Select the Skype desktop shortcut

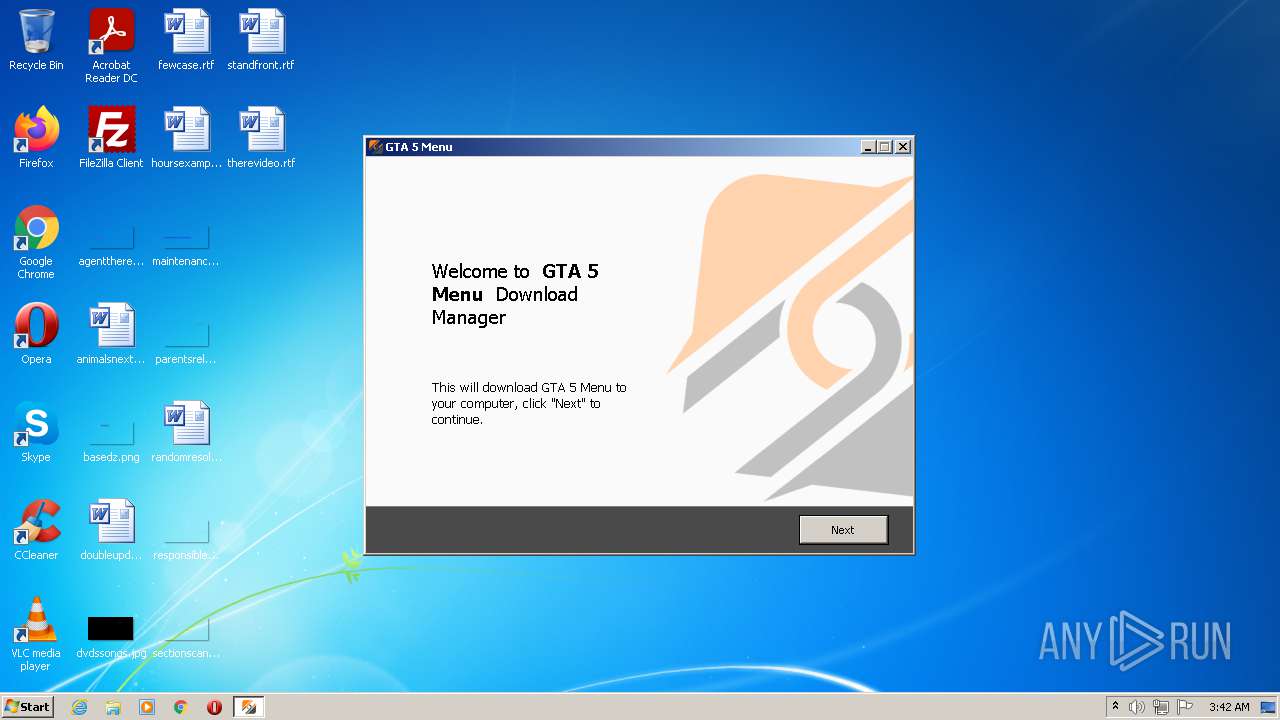pos(36,432)
